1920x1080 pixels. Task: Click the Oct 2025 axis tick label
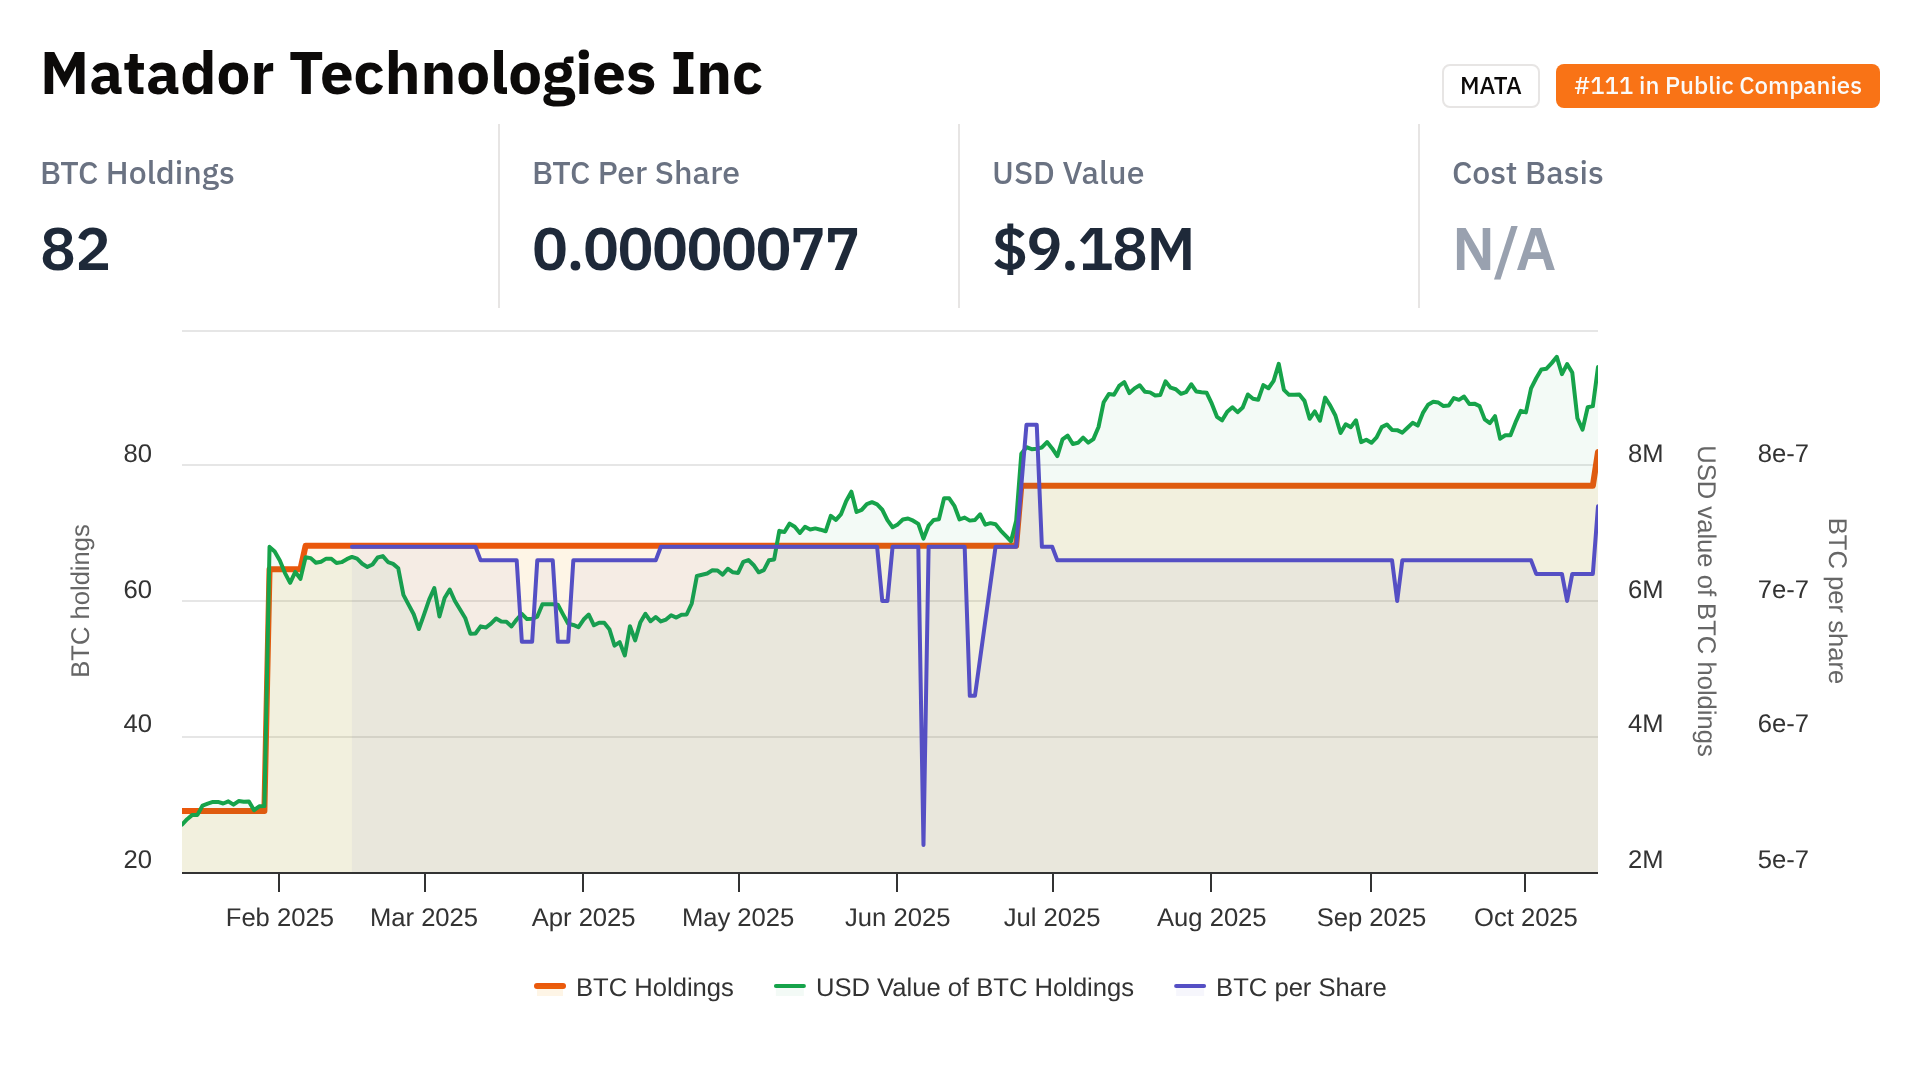pos(1525,917)
